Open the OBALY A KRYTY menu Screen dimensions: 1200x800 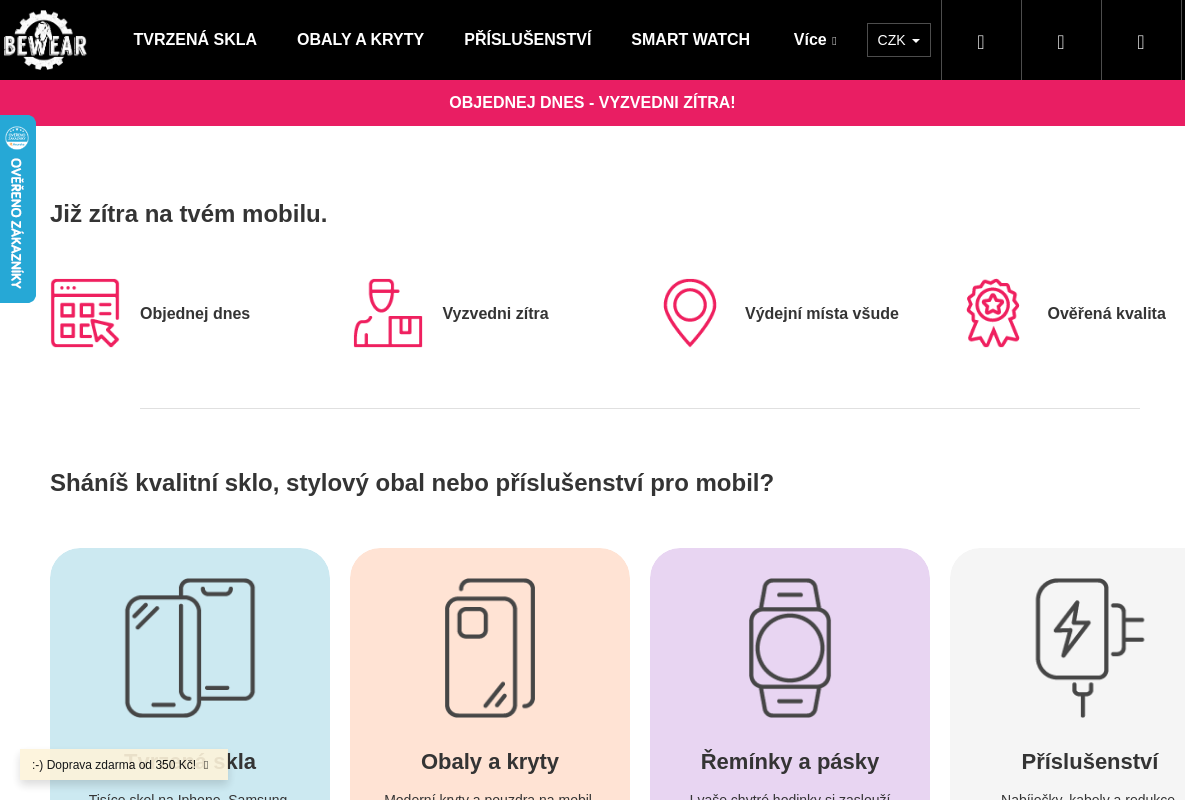coord(360,40)
